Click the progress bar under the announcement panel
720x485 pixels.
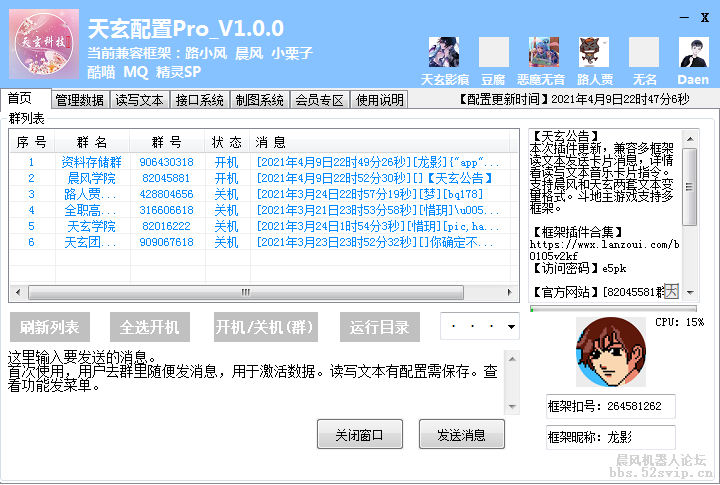point(613,309)
